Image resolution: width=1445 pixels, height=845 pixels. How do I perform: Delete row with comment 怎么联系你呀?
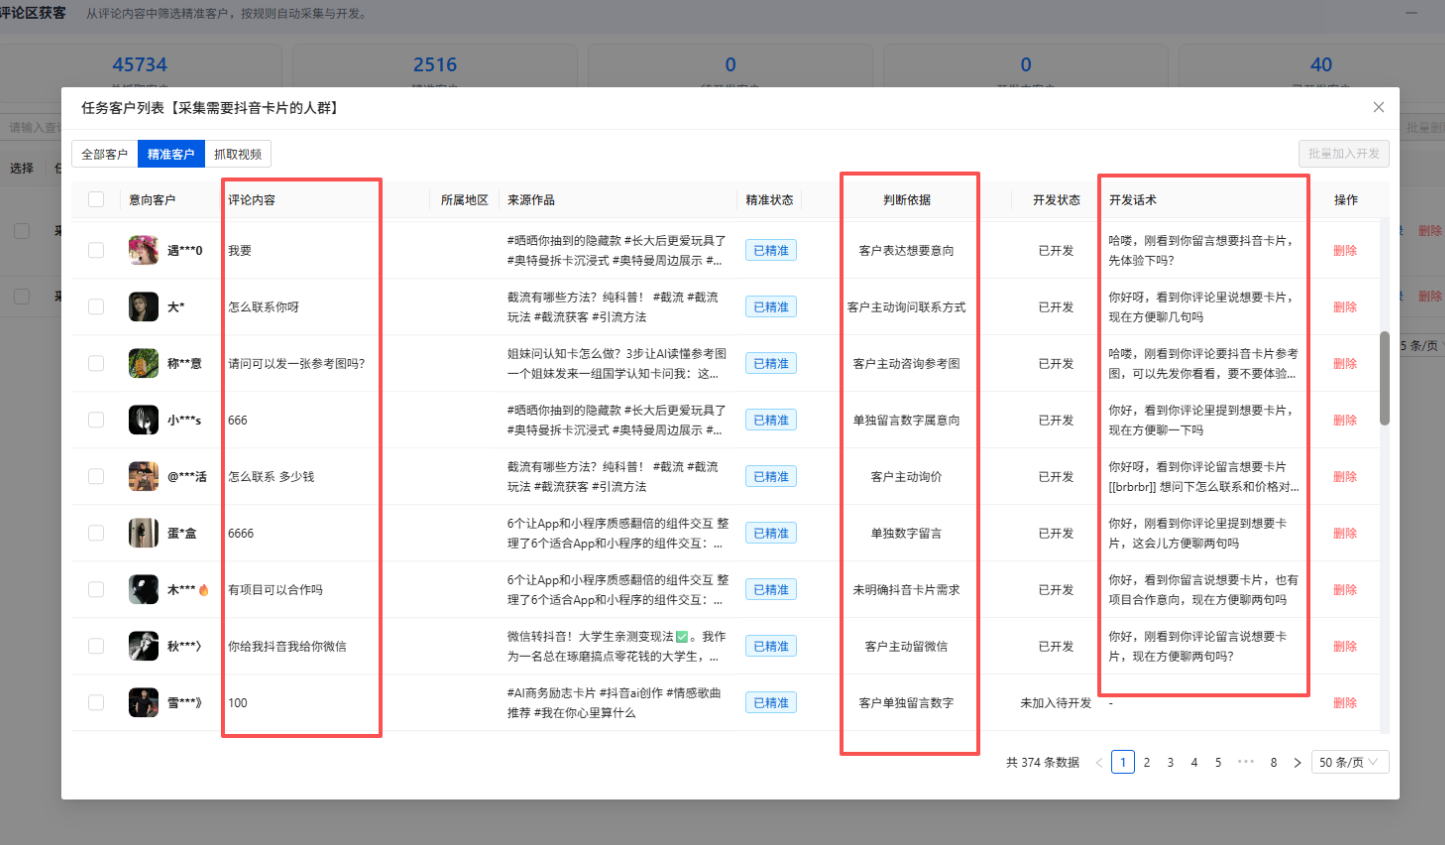coord(1345,307)
